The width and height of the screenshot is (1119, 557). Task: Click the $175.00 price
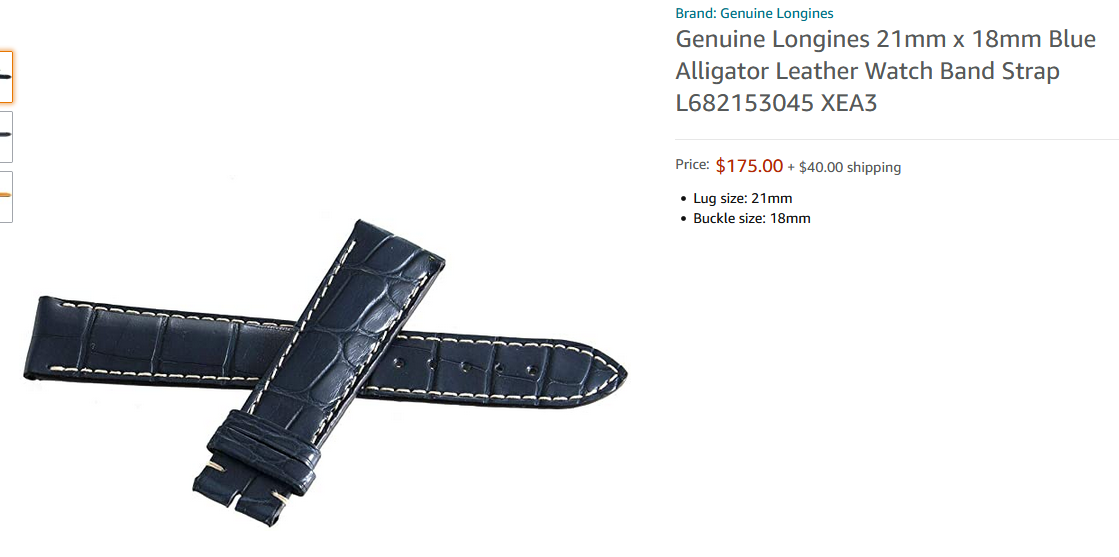749,166
